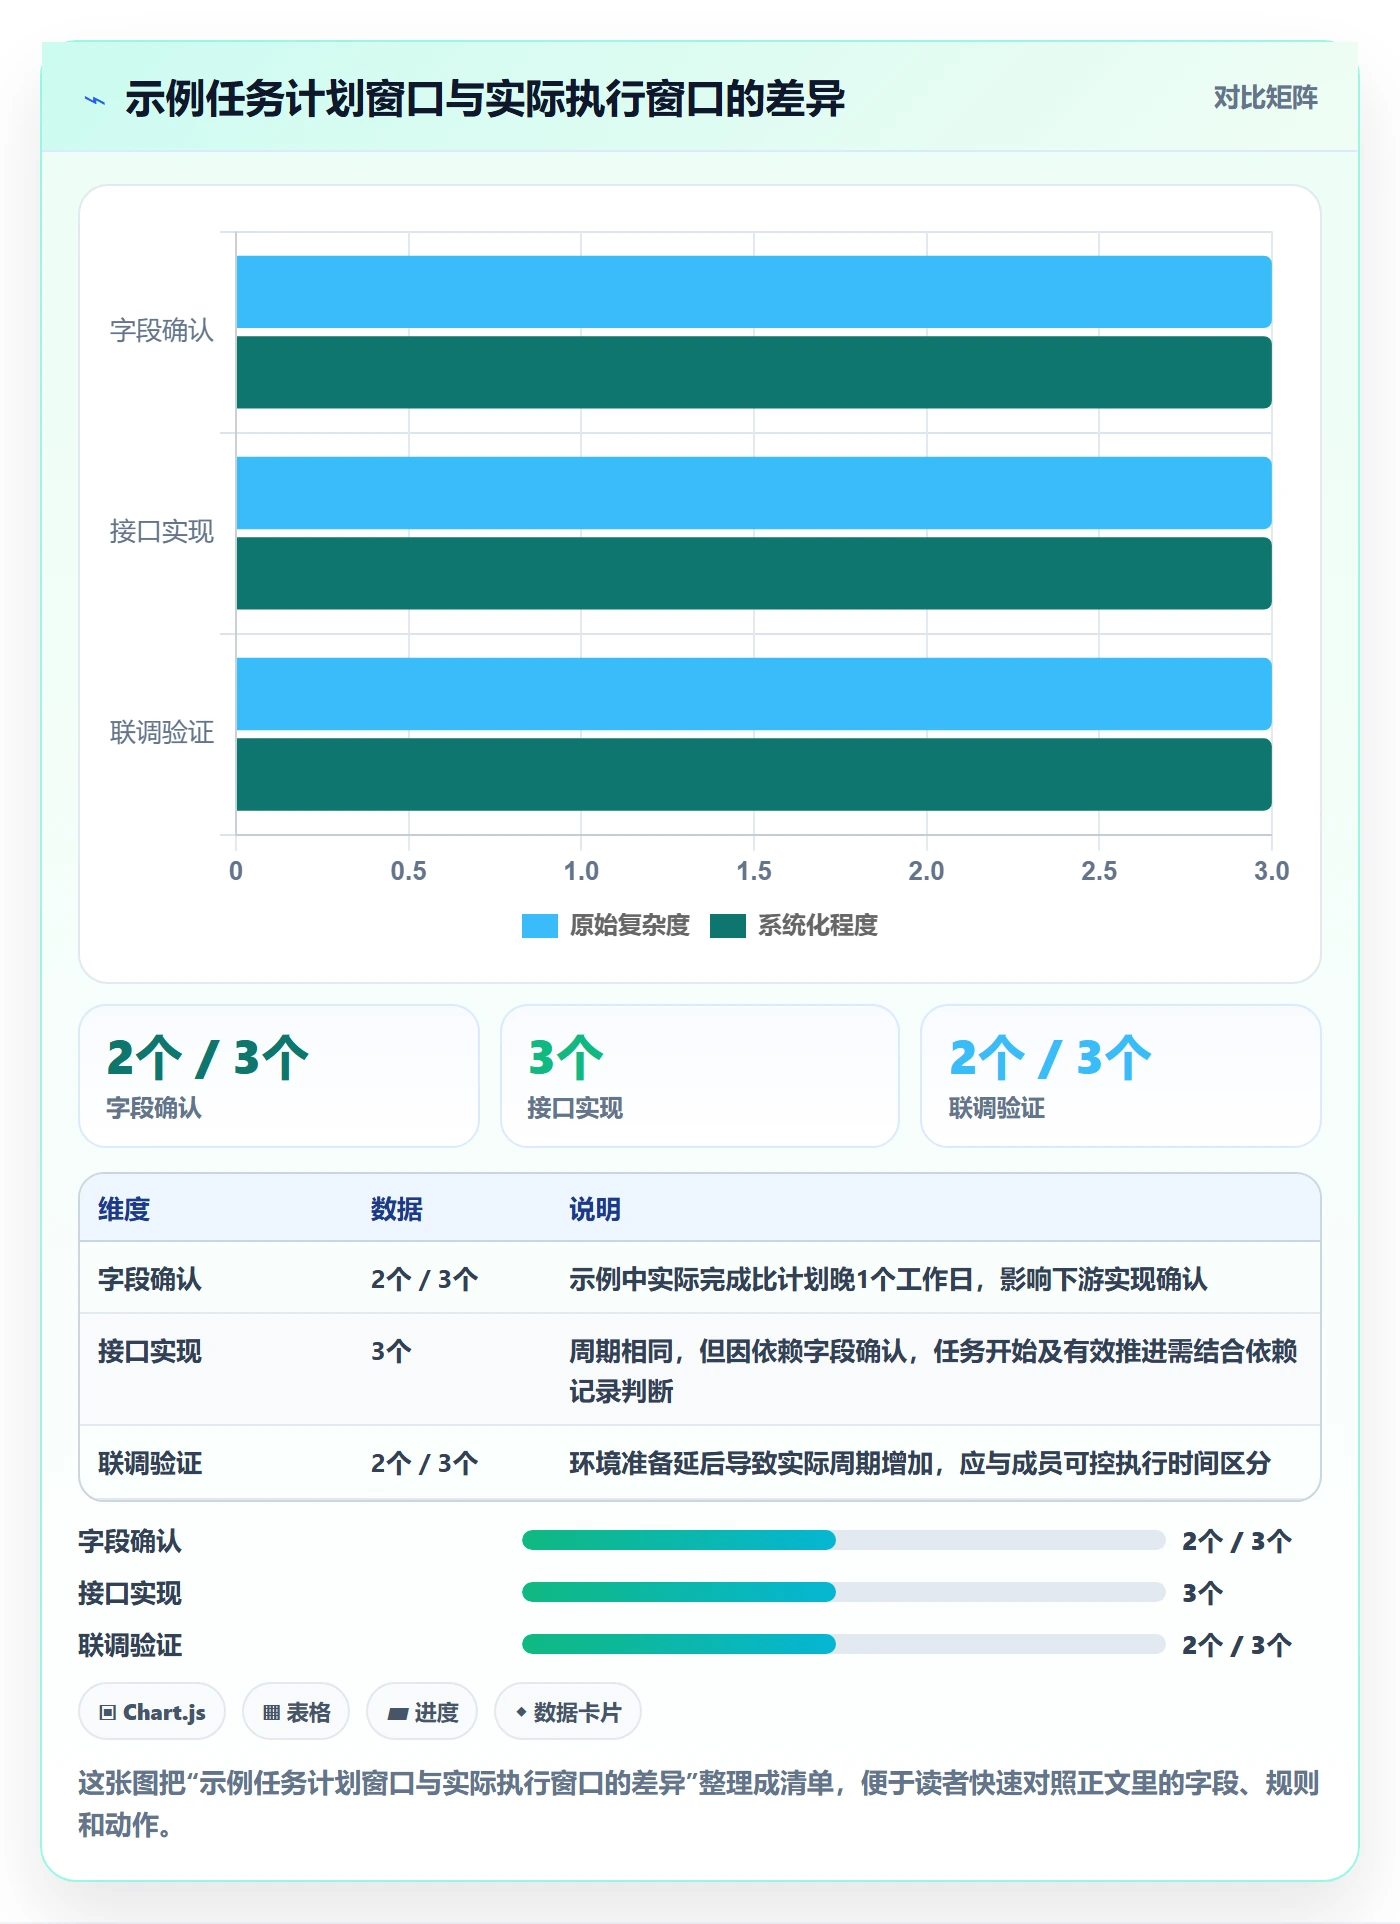
Task: Click the 说明 table column header
Action: click(595, 1209)
